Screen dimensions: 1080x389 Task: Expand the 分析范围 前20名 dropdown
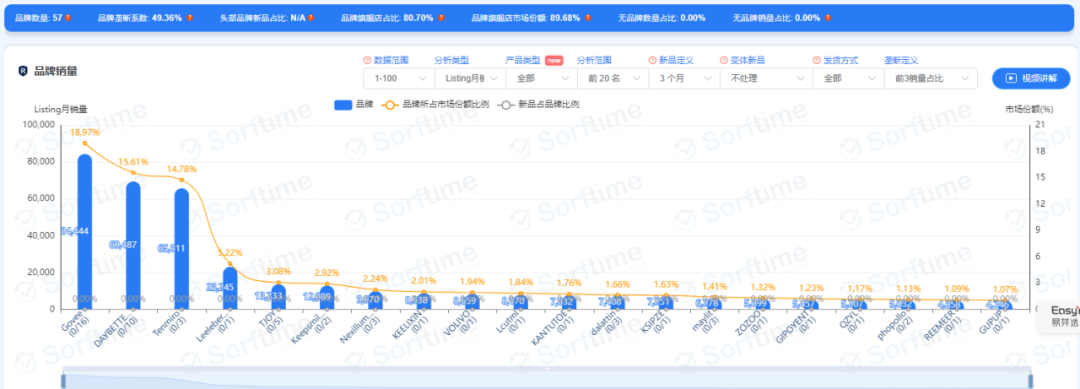coord(612,78)
